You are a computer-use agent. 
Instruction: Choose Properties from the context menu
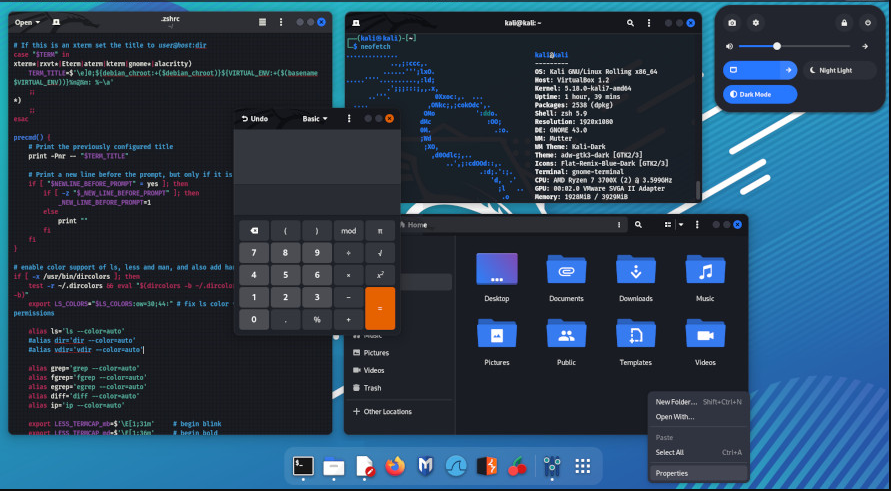[671, 473]
